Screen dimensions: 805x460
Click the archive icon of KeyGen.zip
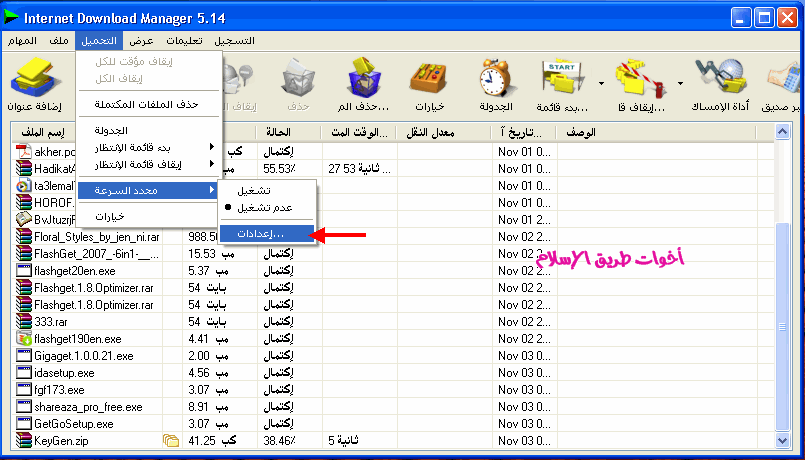[x=24, y=440]
